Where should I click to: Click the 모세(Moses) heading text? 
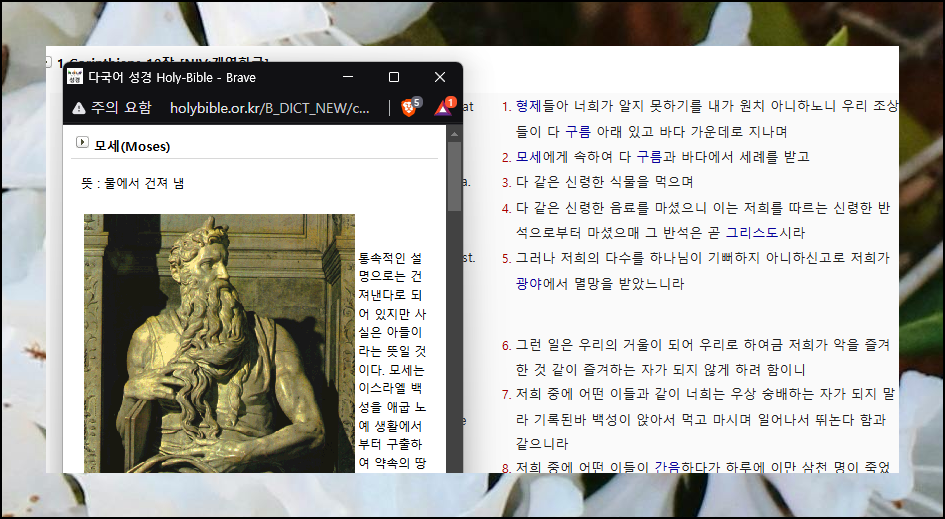[132, 146]
